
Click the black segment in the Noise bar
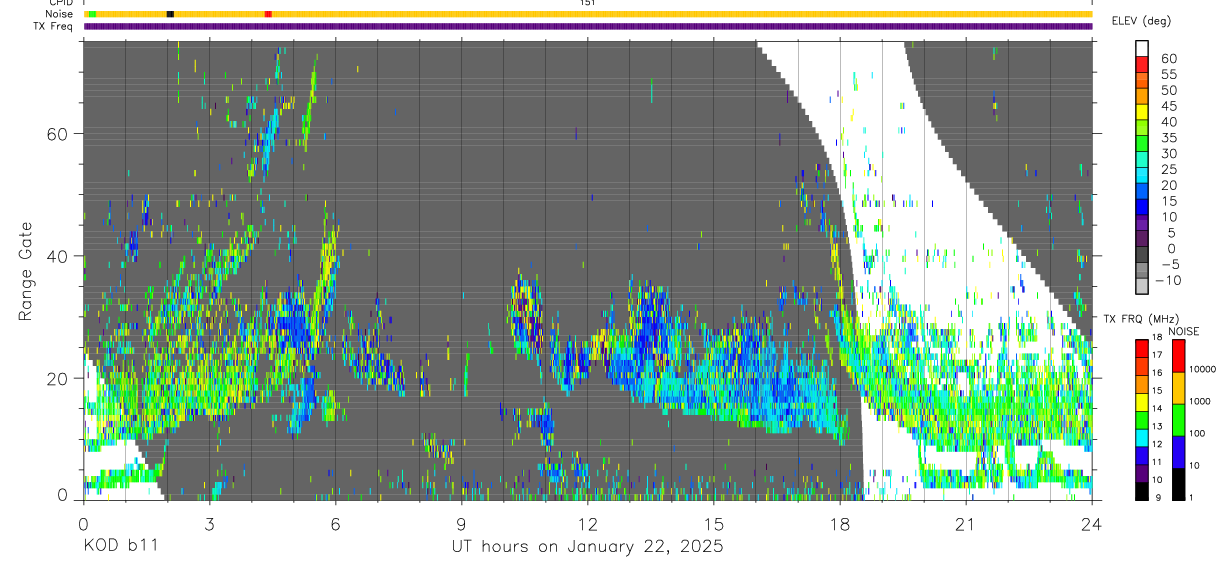170,14
